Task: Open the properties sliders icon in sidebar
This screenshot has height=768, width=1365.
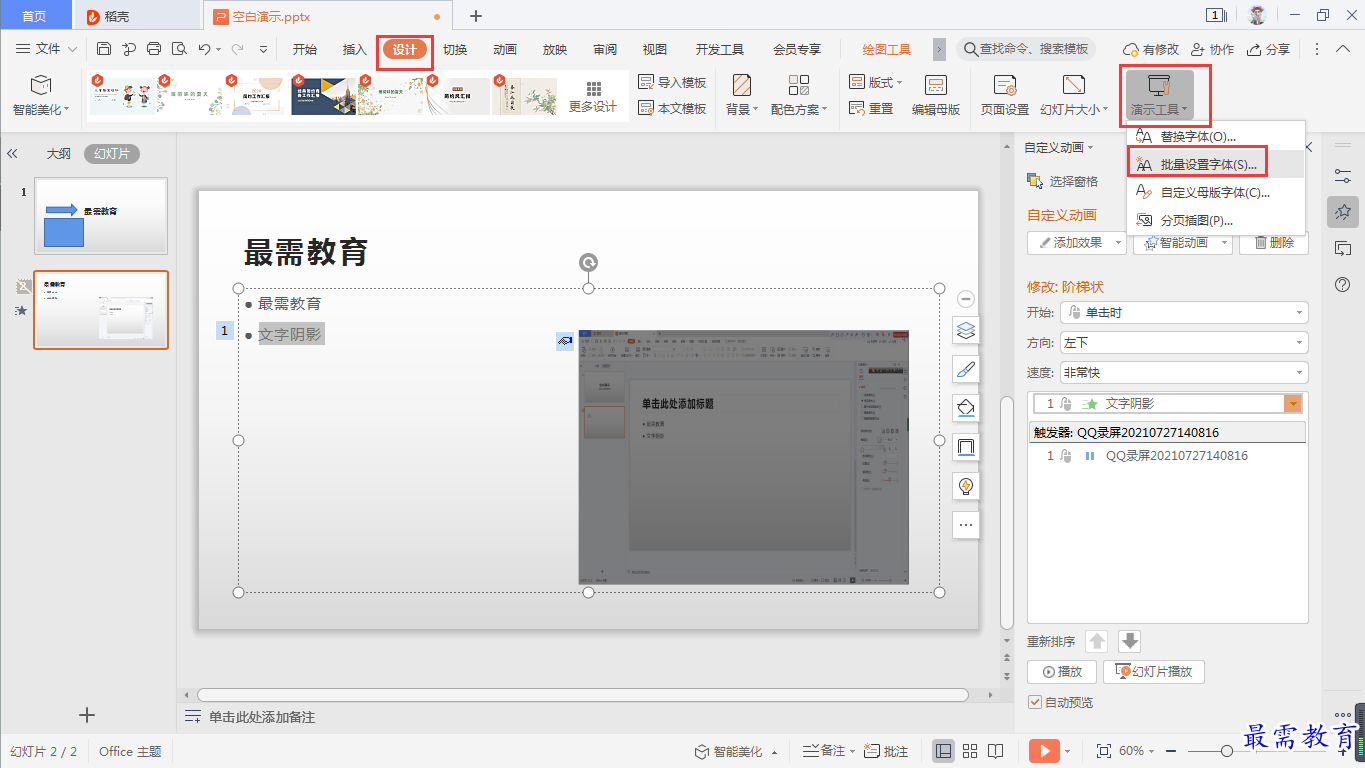Action: 1343,176
